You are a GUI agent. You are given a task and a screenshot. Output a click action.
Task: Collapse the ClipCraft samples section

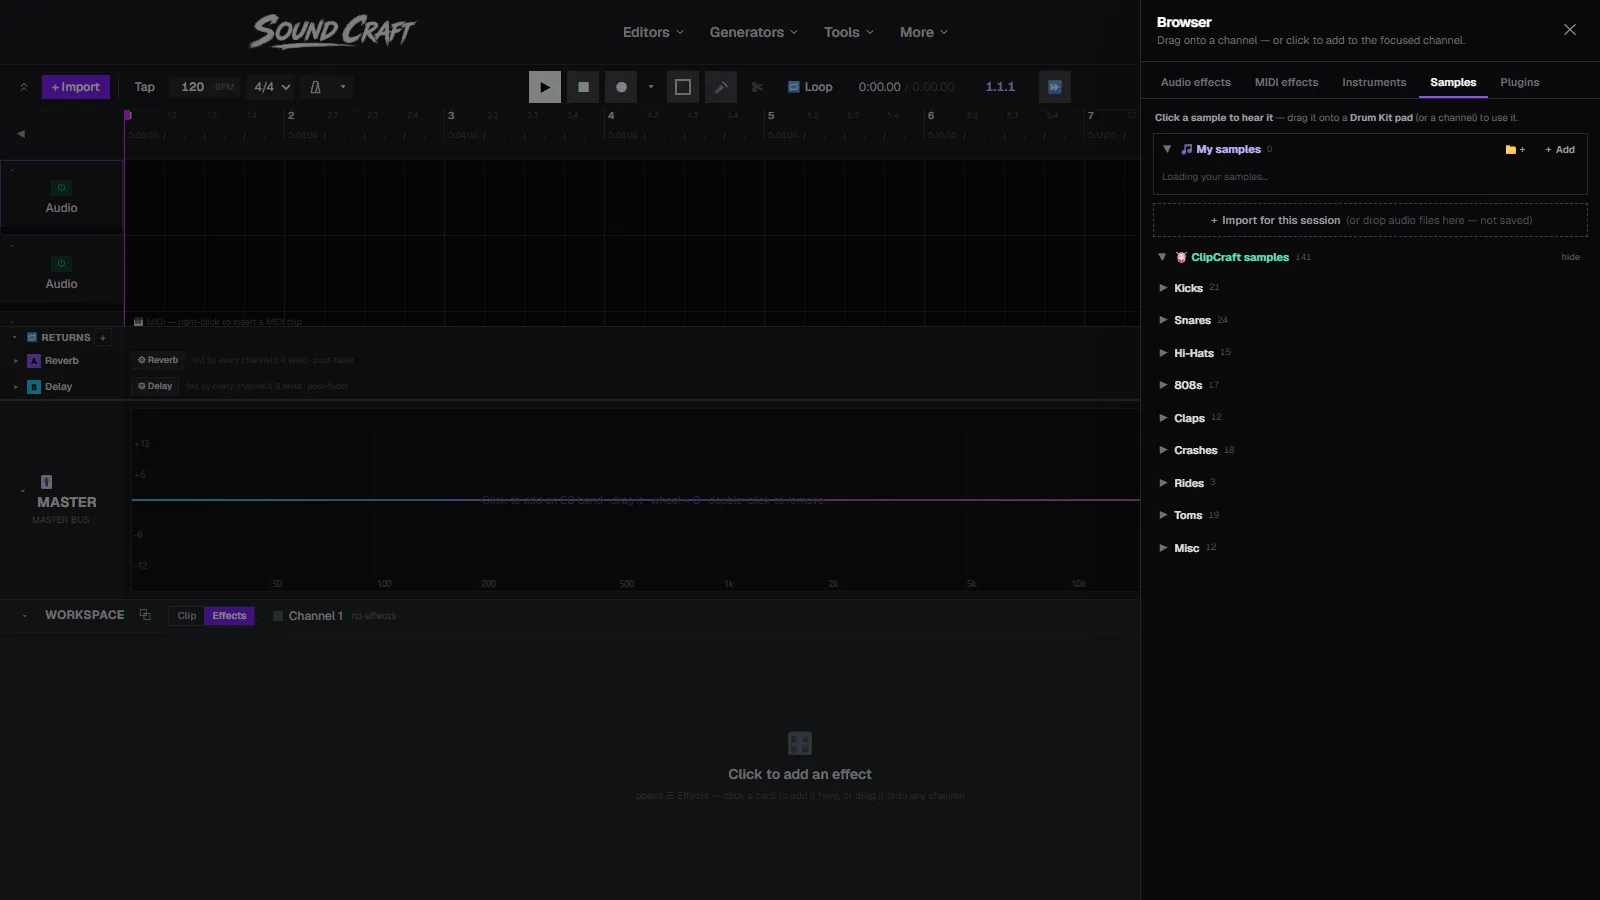(x=1162, y=257)
